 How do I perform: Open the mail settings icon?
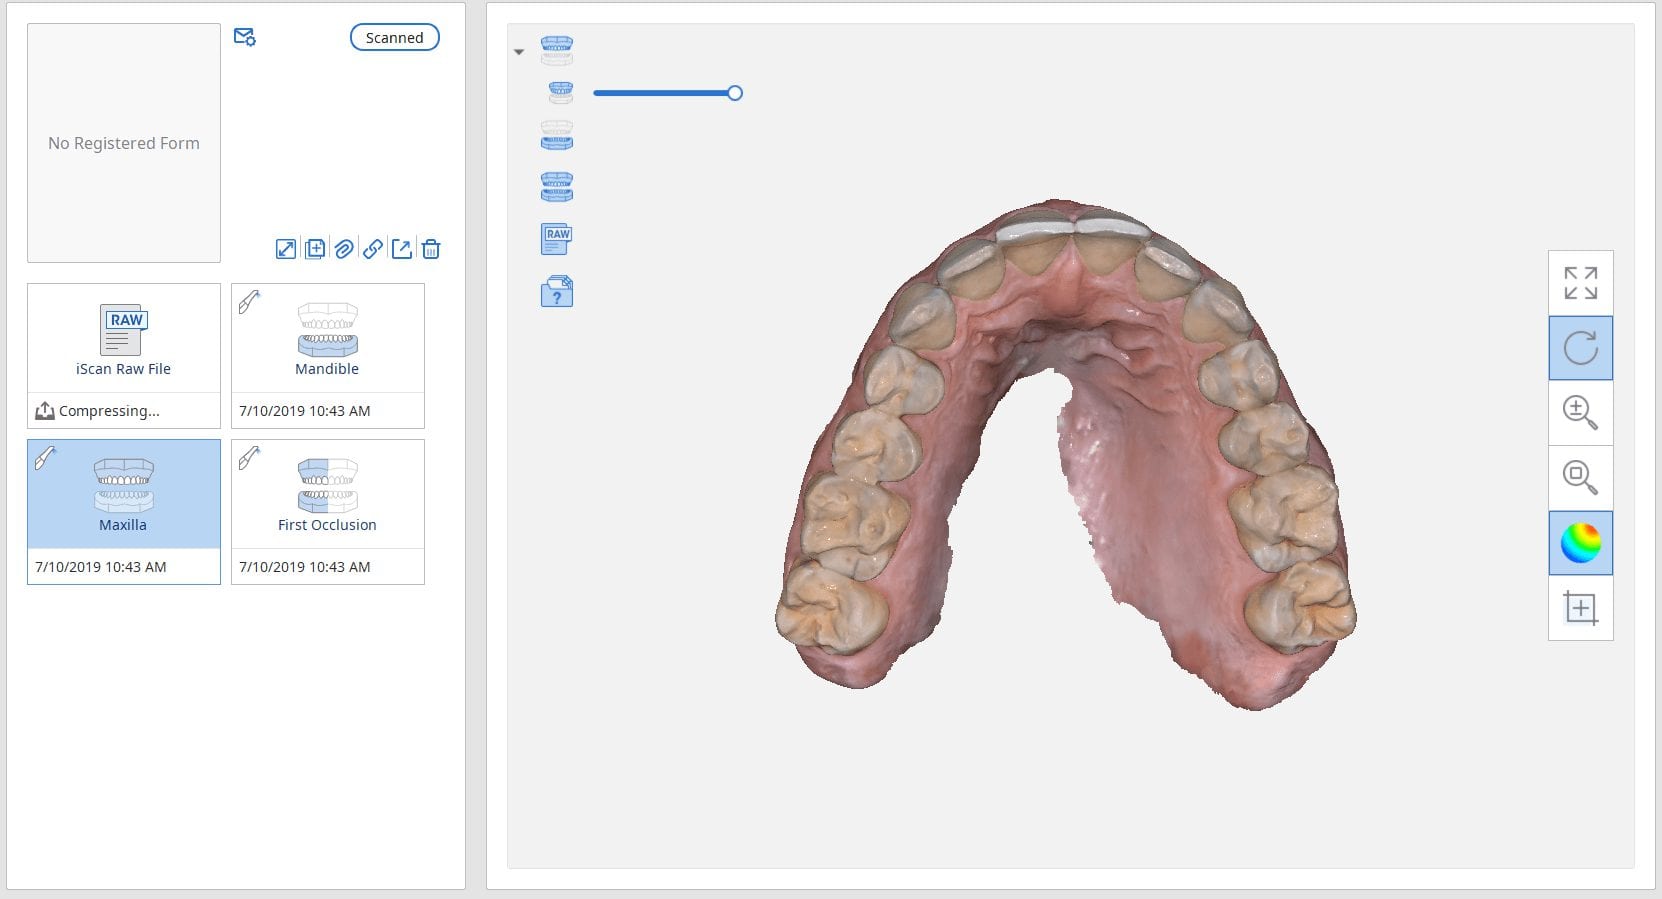244,37
